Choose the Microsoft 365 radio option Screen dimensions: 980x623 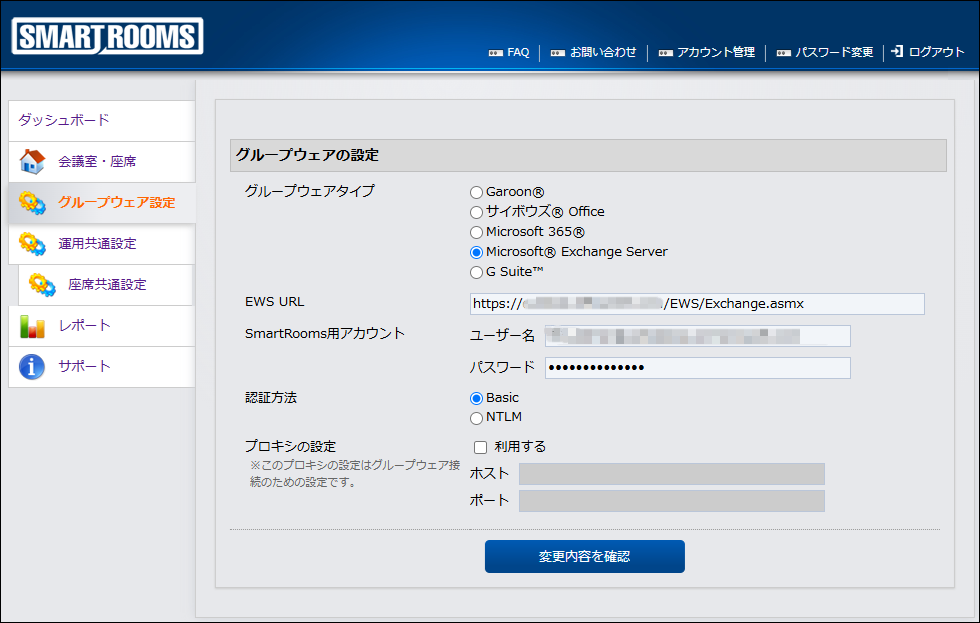click(477, 232)
